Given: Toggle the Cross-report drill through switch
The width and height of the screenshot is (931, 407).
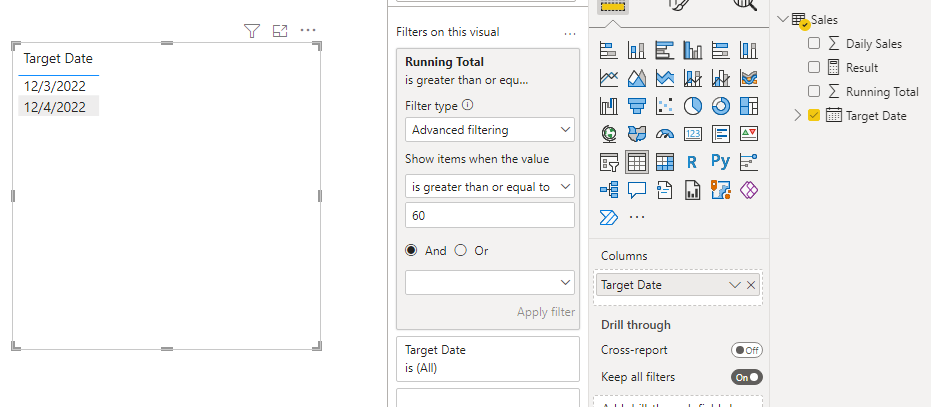Looking at the screenshot, I should (x=746, y=350).
